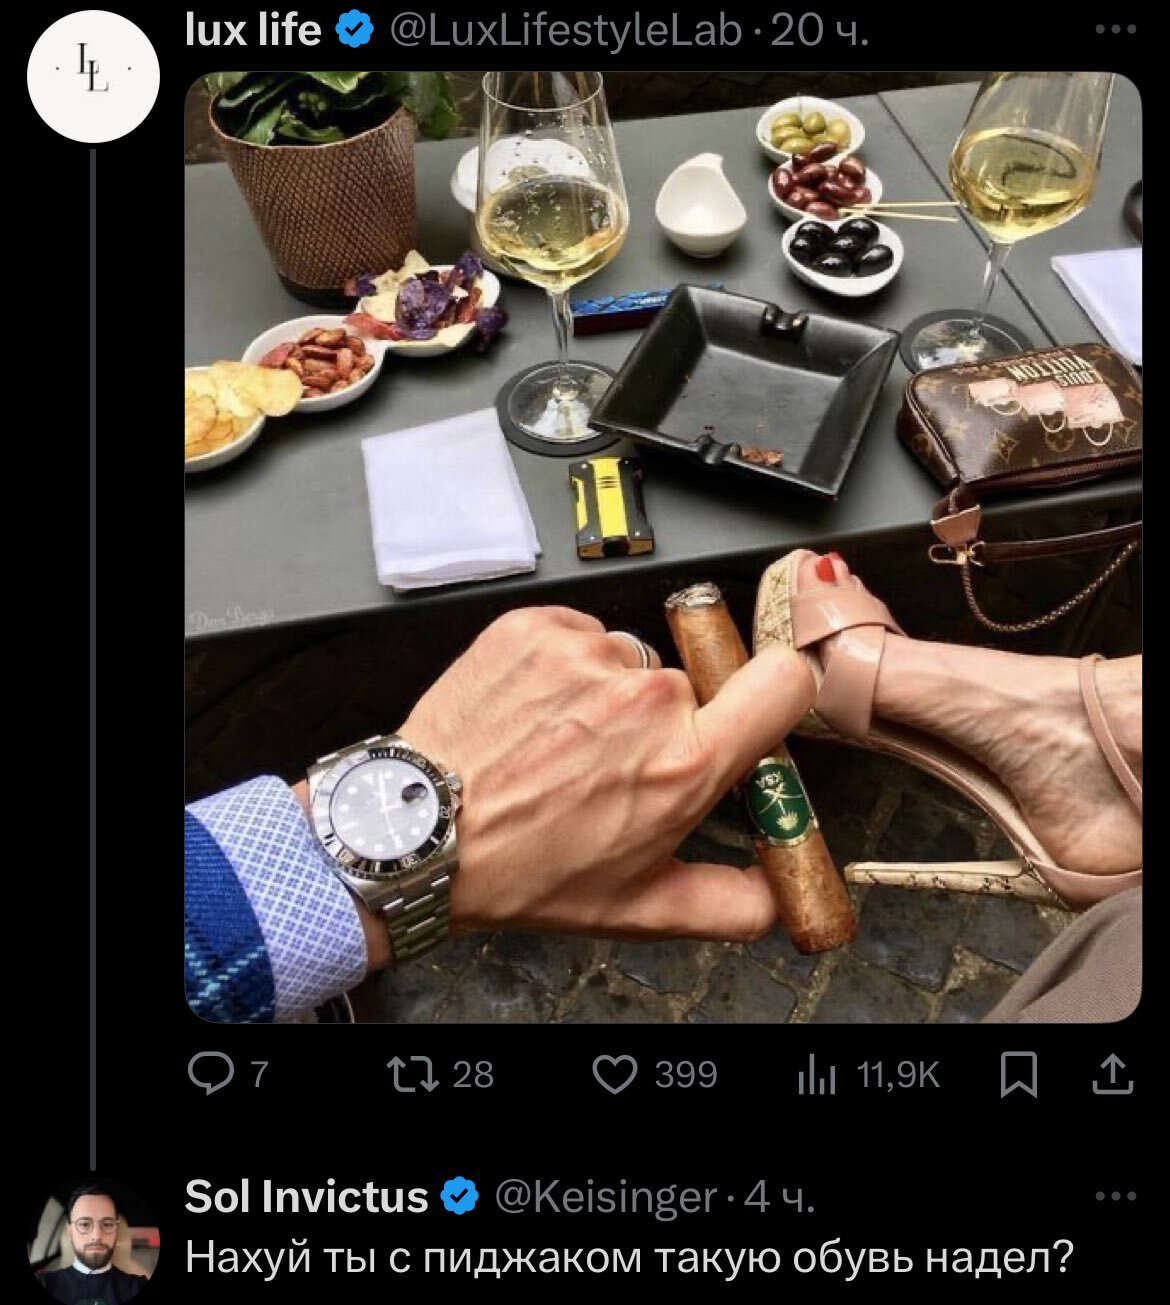The width and height of the screenshot is (1170, 1305).
Task: Bookmark the lux life post
Action: pos(1019,1075)
